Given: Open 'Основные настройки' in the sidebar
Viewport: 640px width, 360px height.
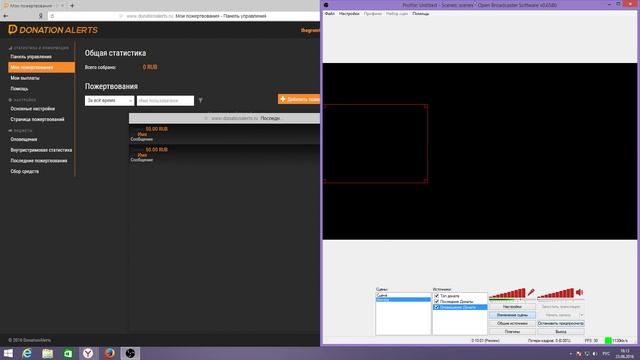Looking at the screenshot, I should tap(33, 109).
